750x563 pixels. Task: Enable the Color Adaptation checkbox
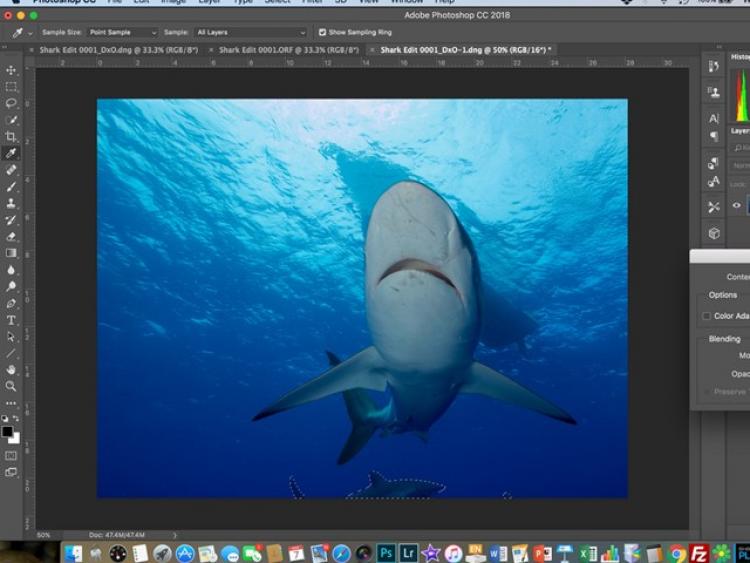pyautogui.click(x=707, y=316)
